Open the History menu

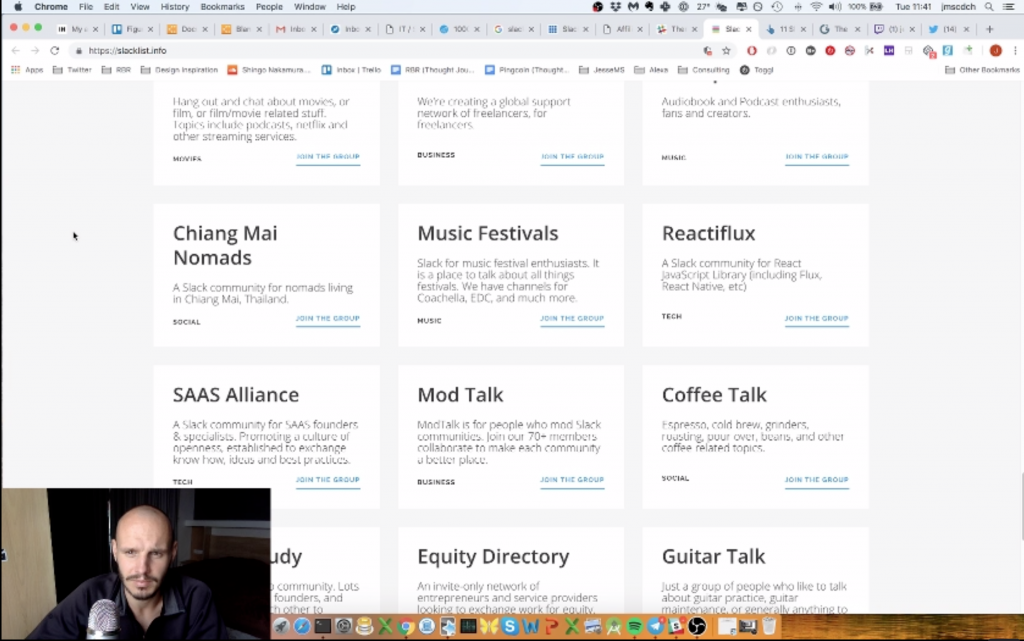[x=174, y=7]
